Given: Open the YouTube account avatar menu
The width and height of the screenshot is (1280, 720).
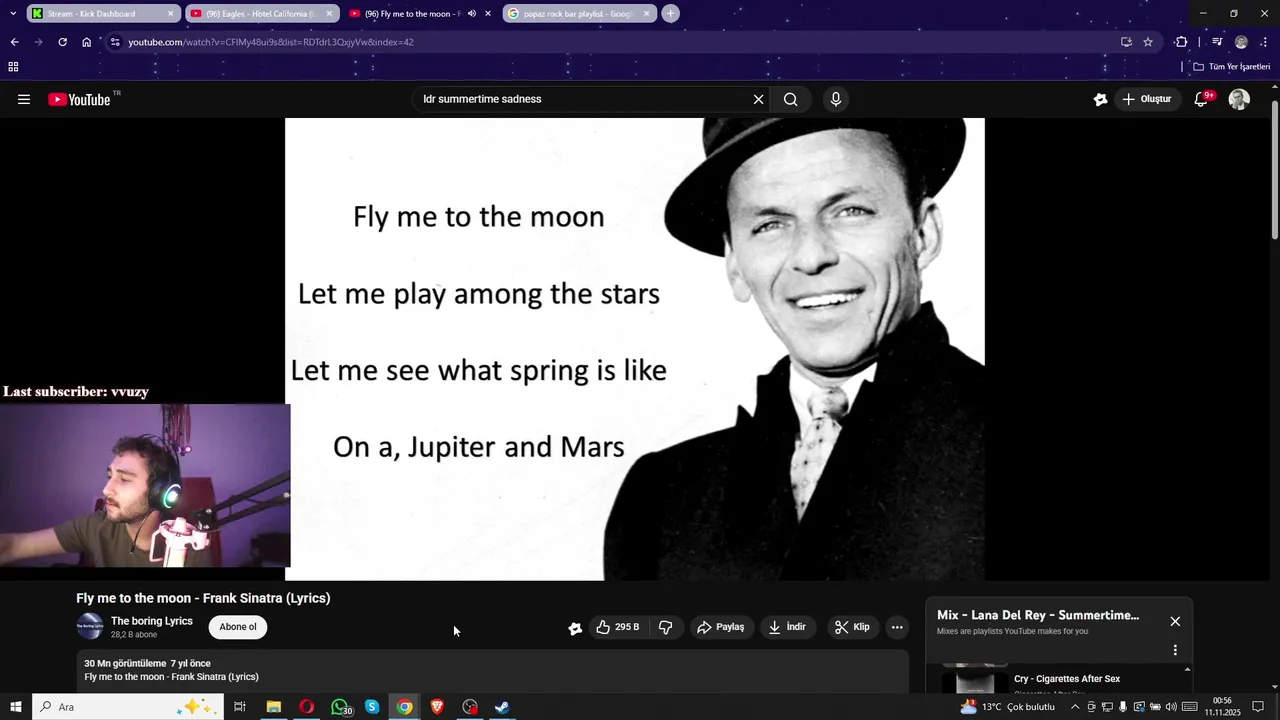Looking at the screenshot, I should (x=1239, y=99).
